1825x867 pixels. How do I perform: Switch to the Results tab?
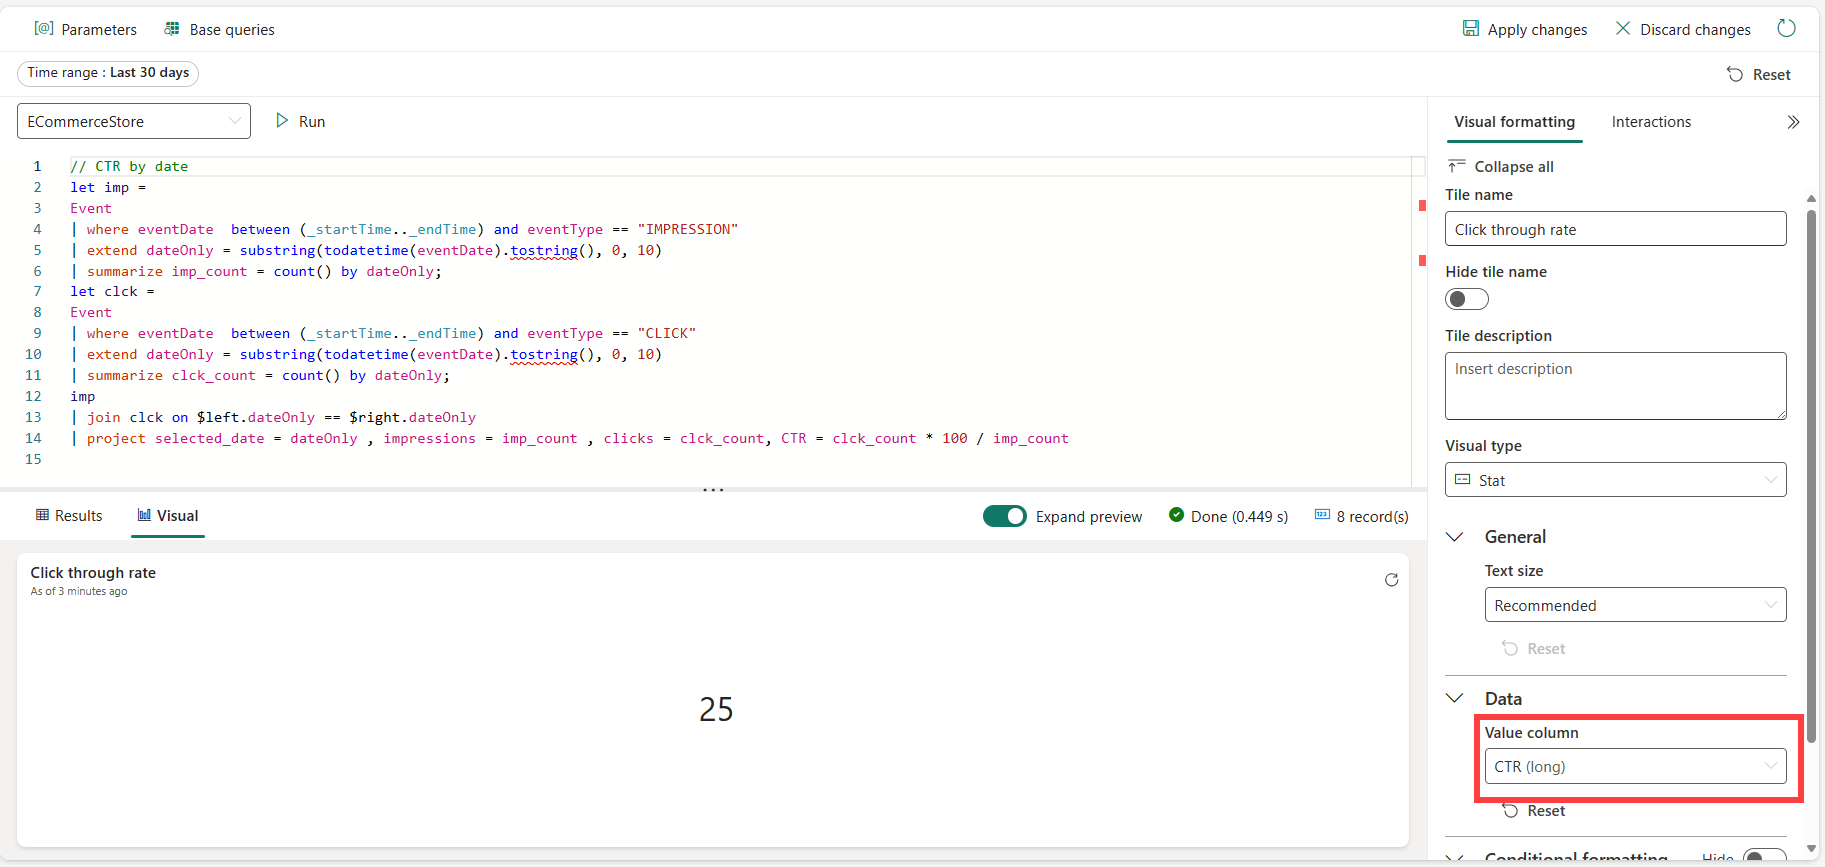coord(69,516)
